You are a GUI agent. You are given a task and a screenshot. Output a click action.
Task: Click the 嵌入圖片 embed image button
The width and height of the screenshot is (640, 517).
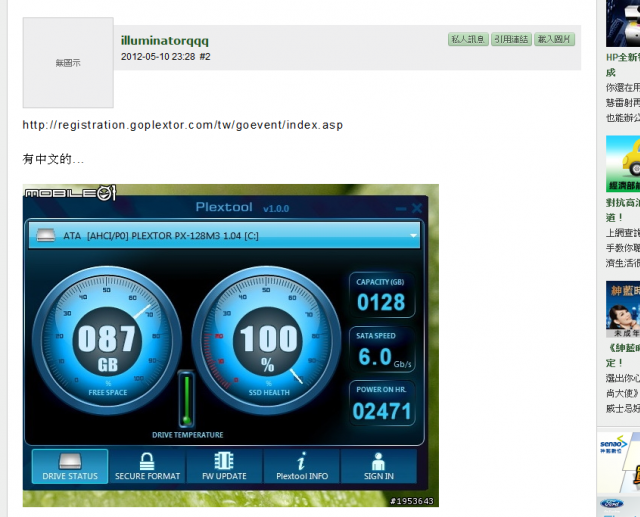pyautogui.click(x=554, y=39)
